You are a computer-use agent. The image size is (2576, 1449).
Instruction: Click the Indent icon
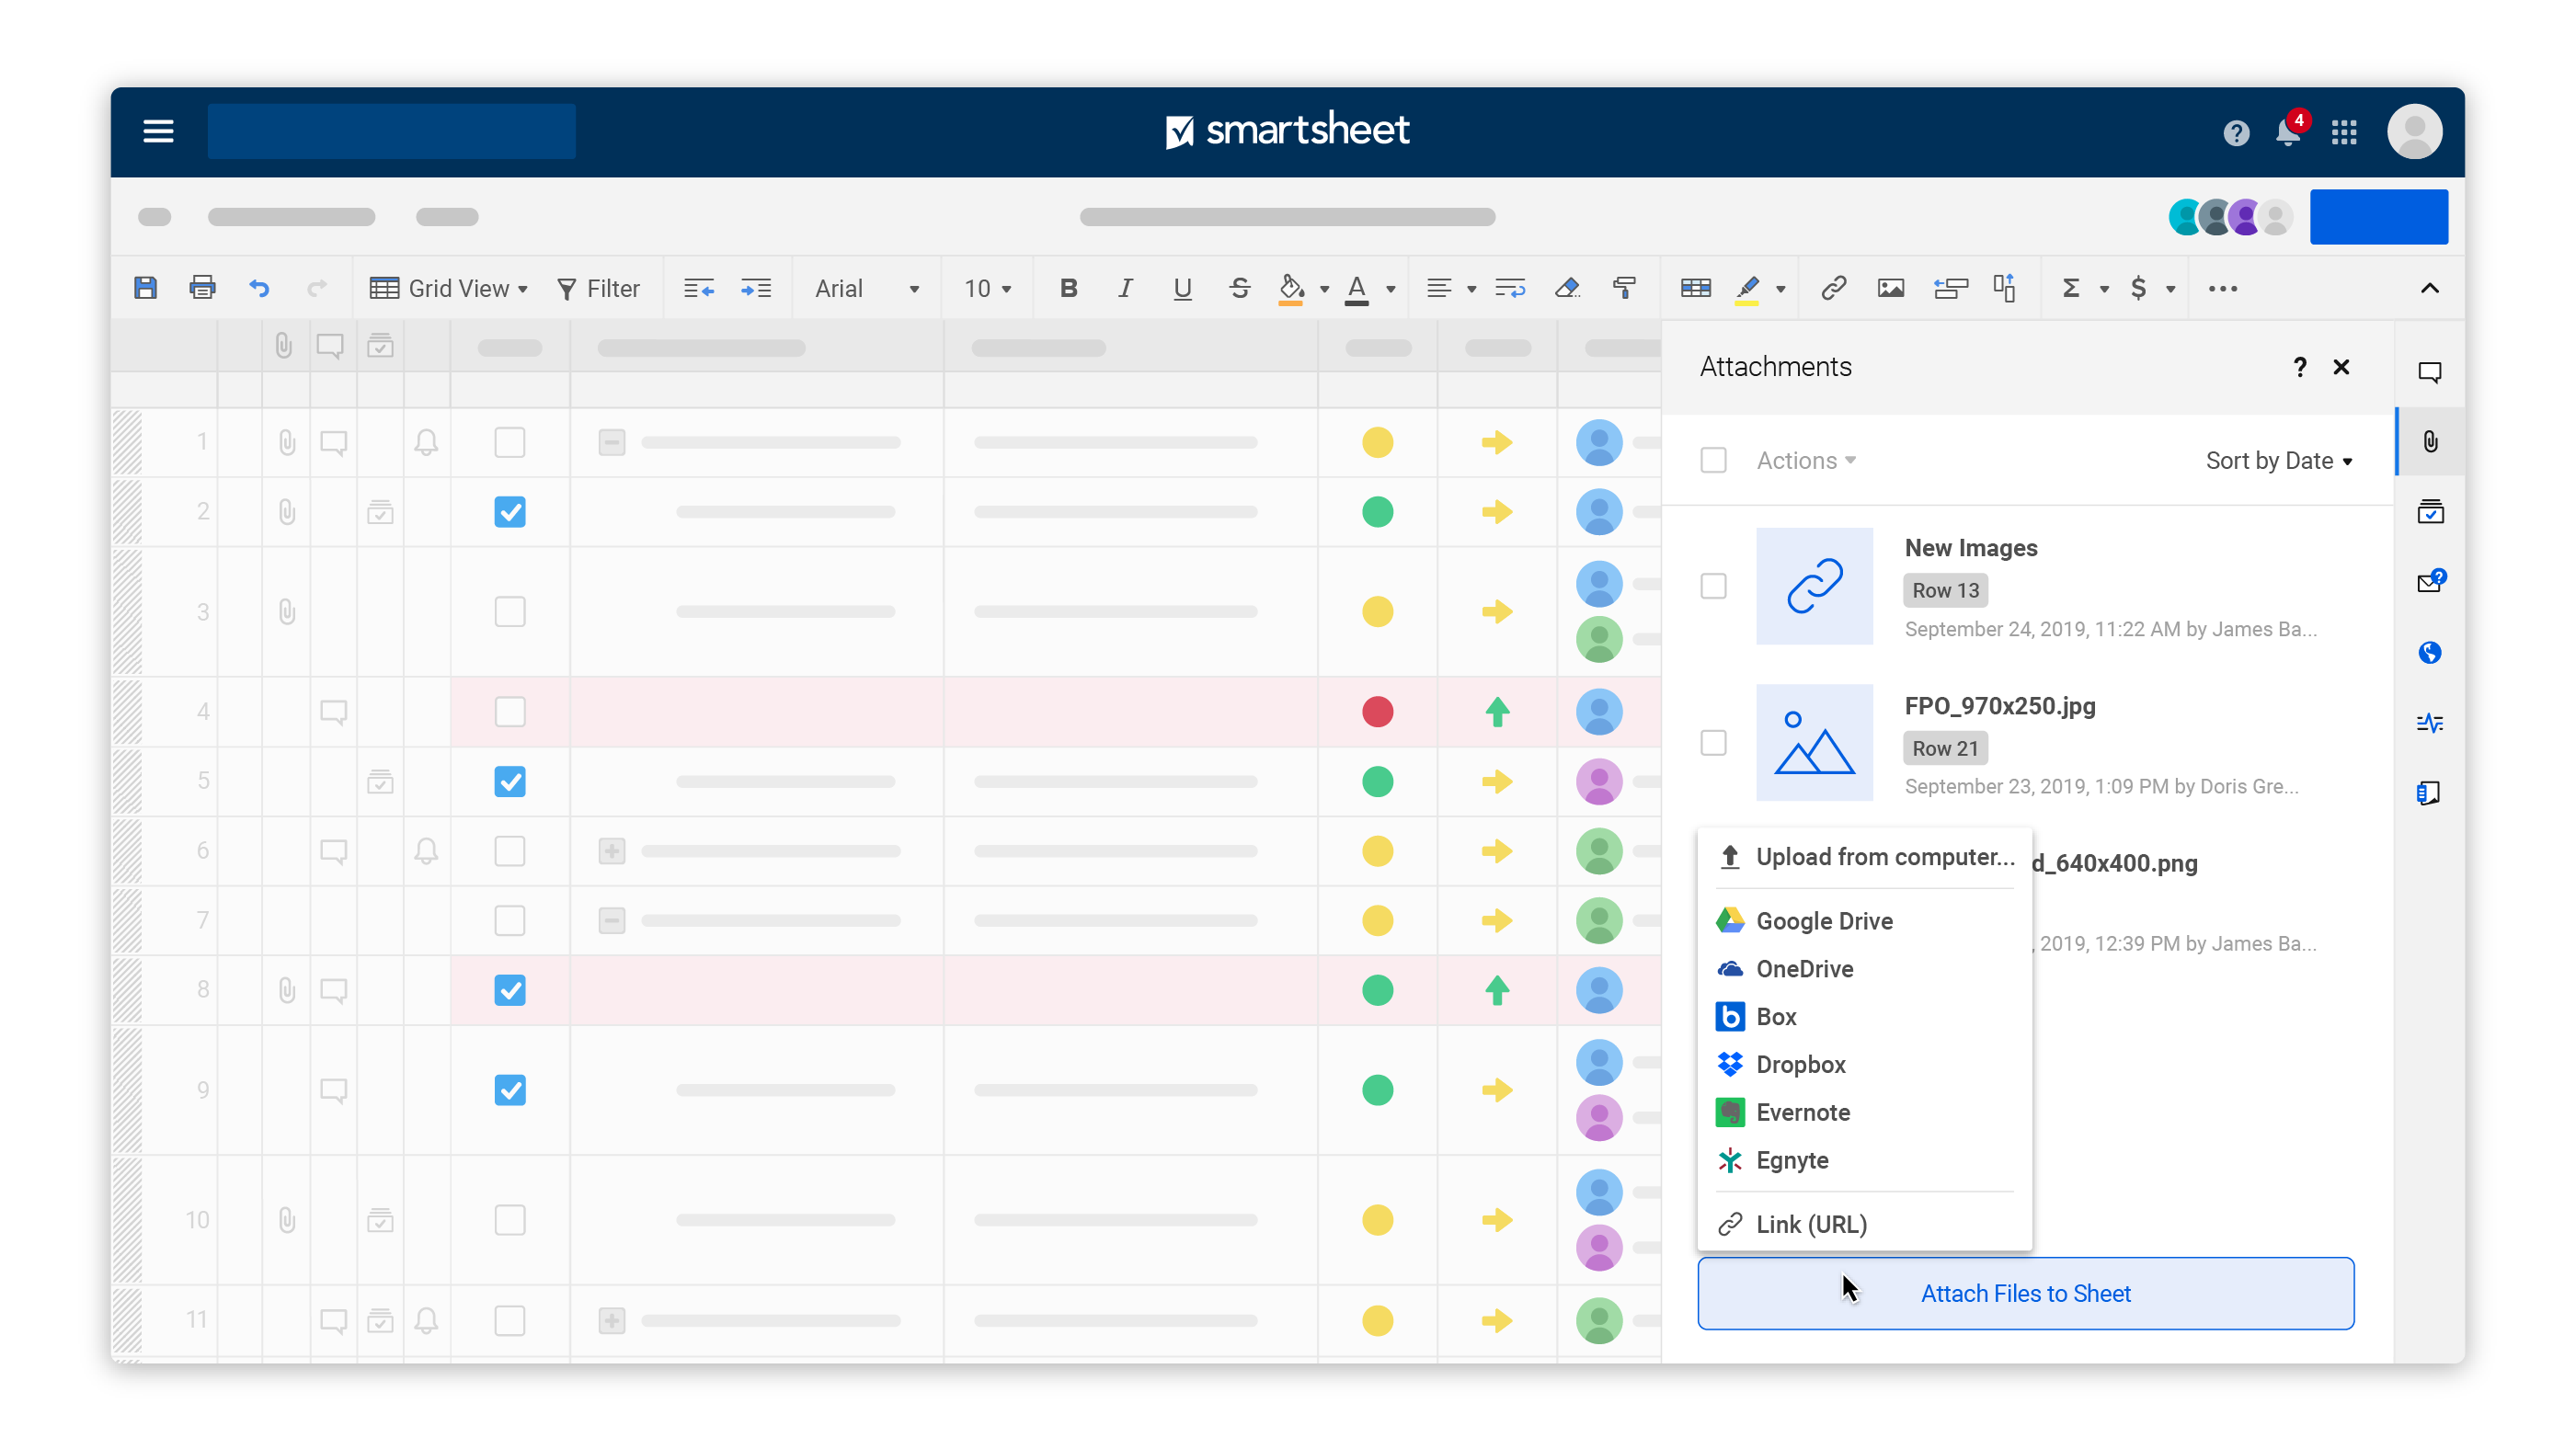pyautogui.click(x=755, y=289)
